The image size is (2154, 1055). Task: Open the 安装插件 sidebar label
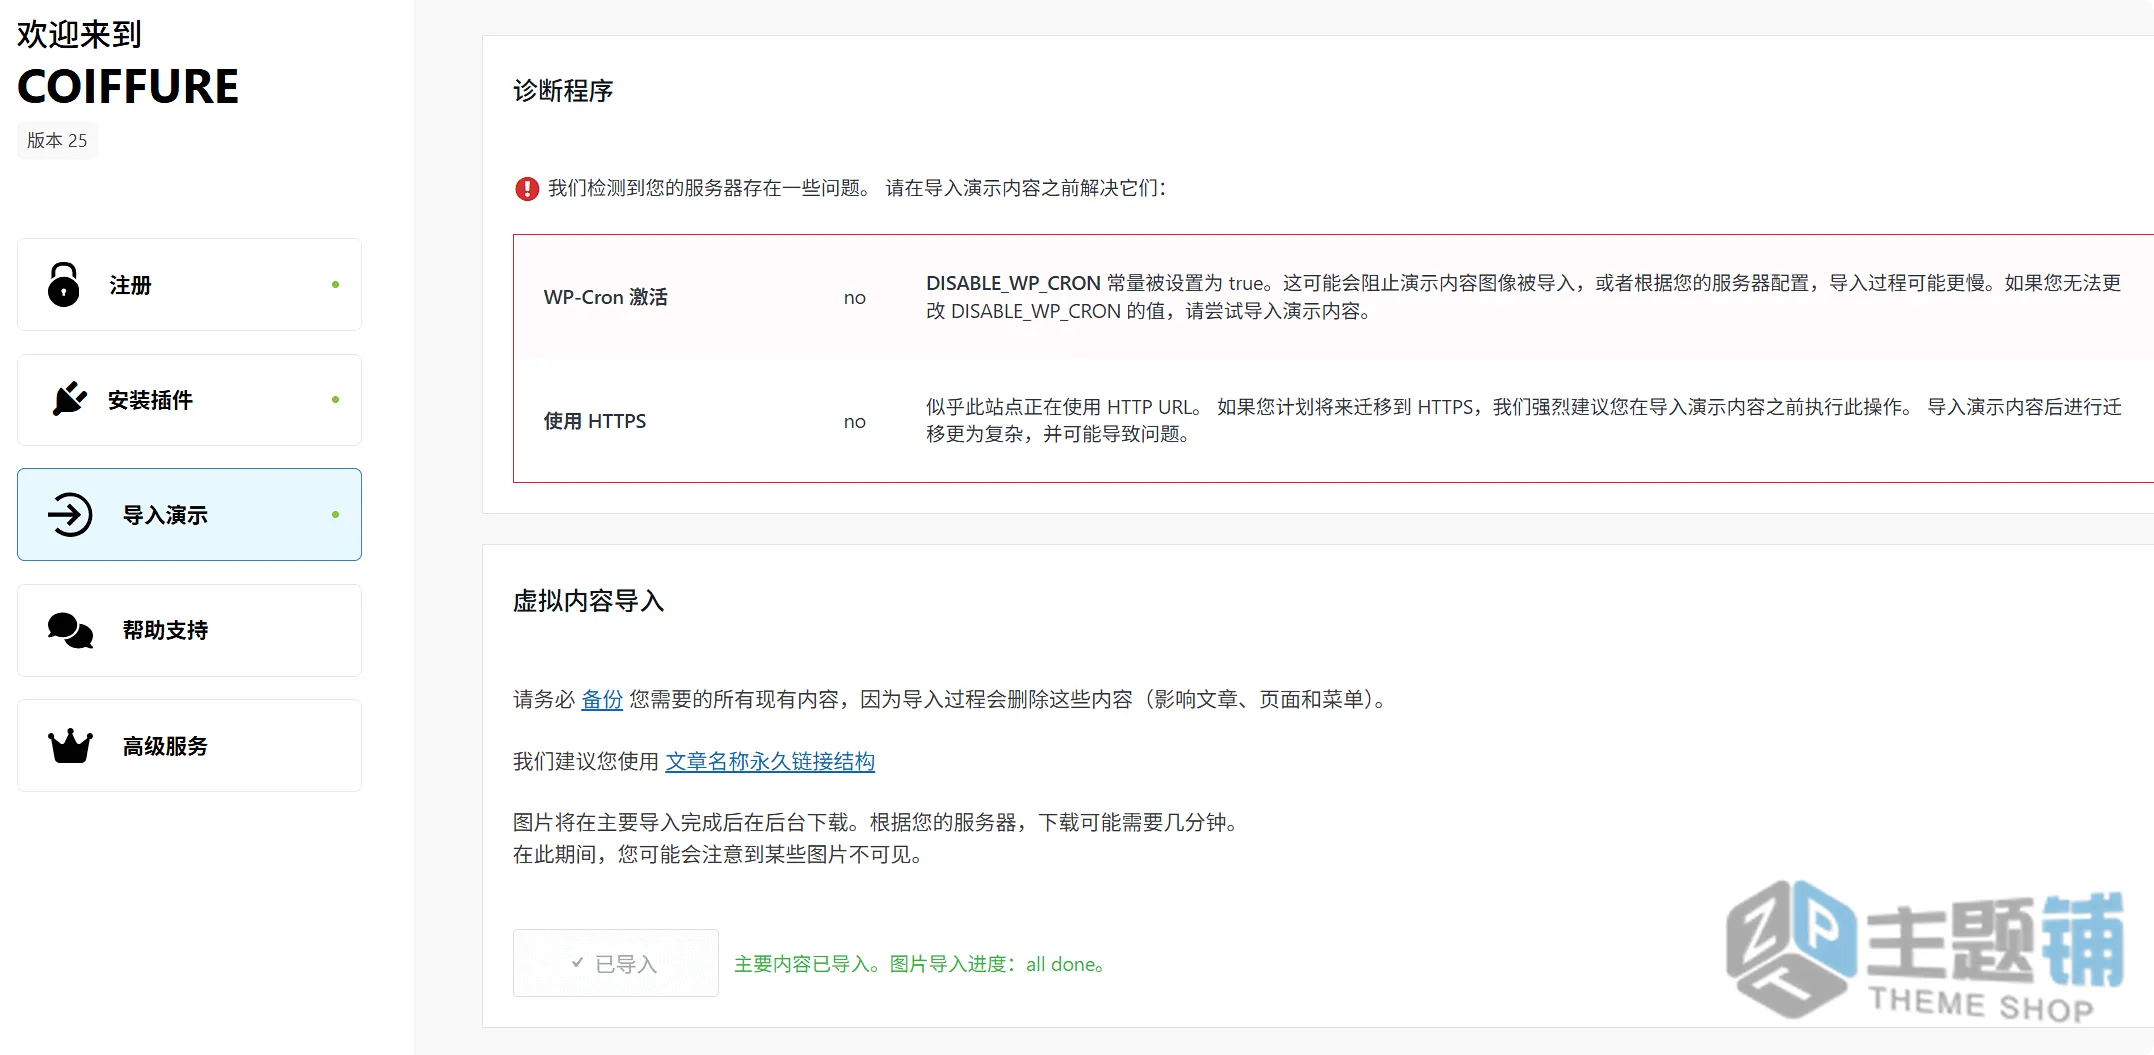point(151,400)
